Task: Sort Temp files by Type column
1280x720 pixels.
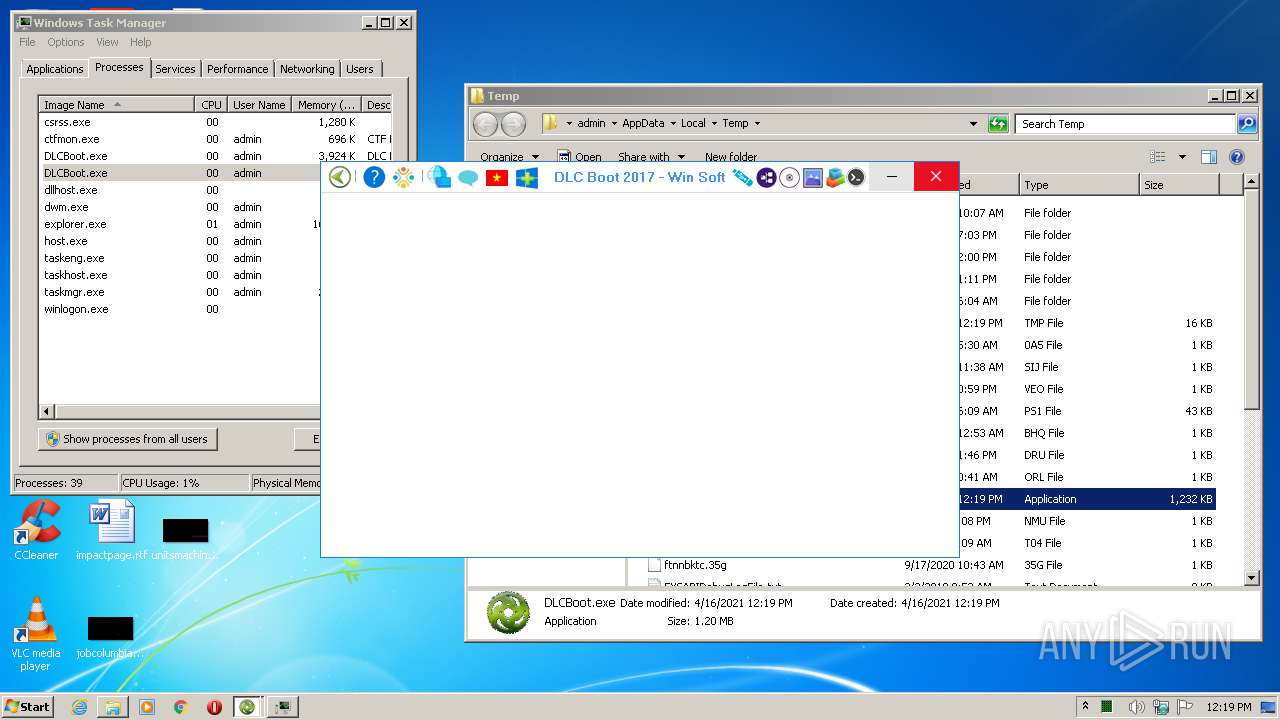Action: tap(1080, 185)
